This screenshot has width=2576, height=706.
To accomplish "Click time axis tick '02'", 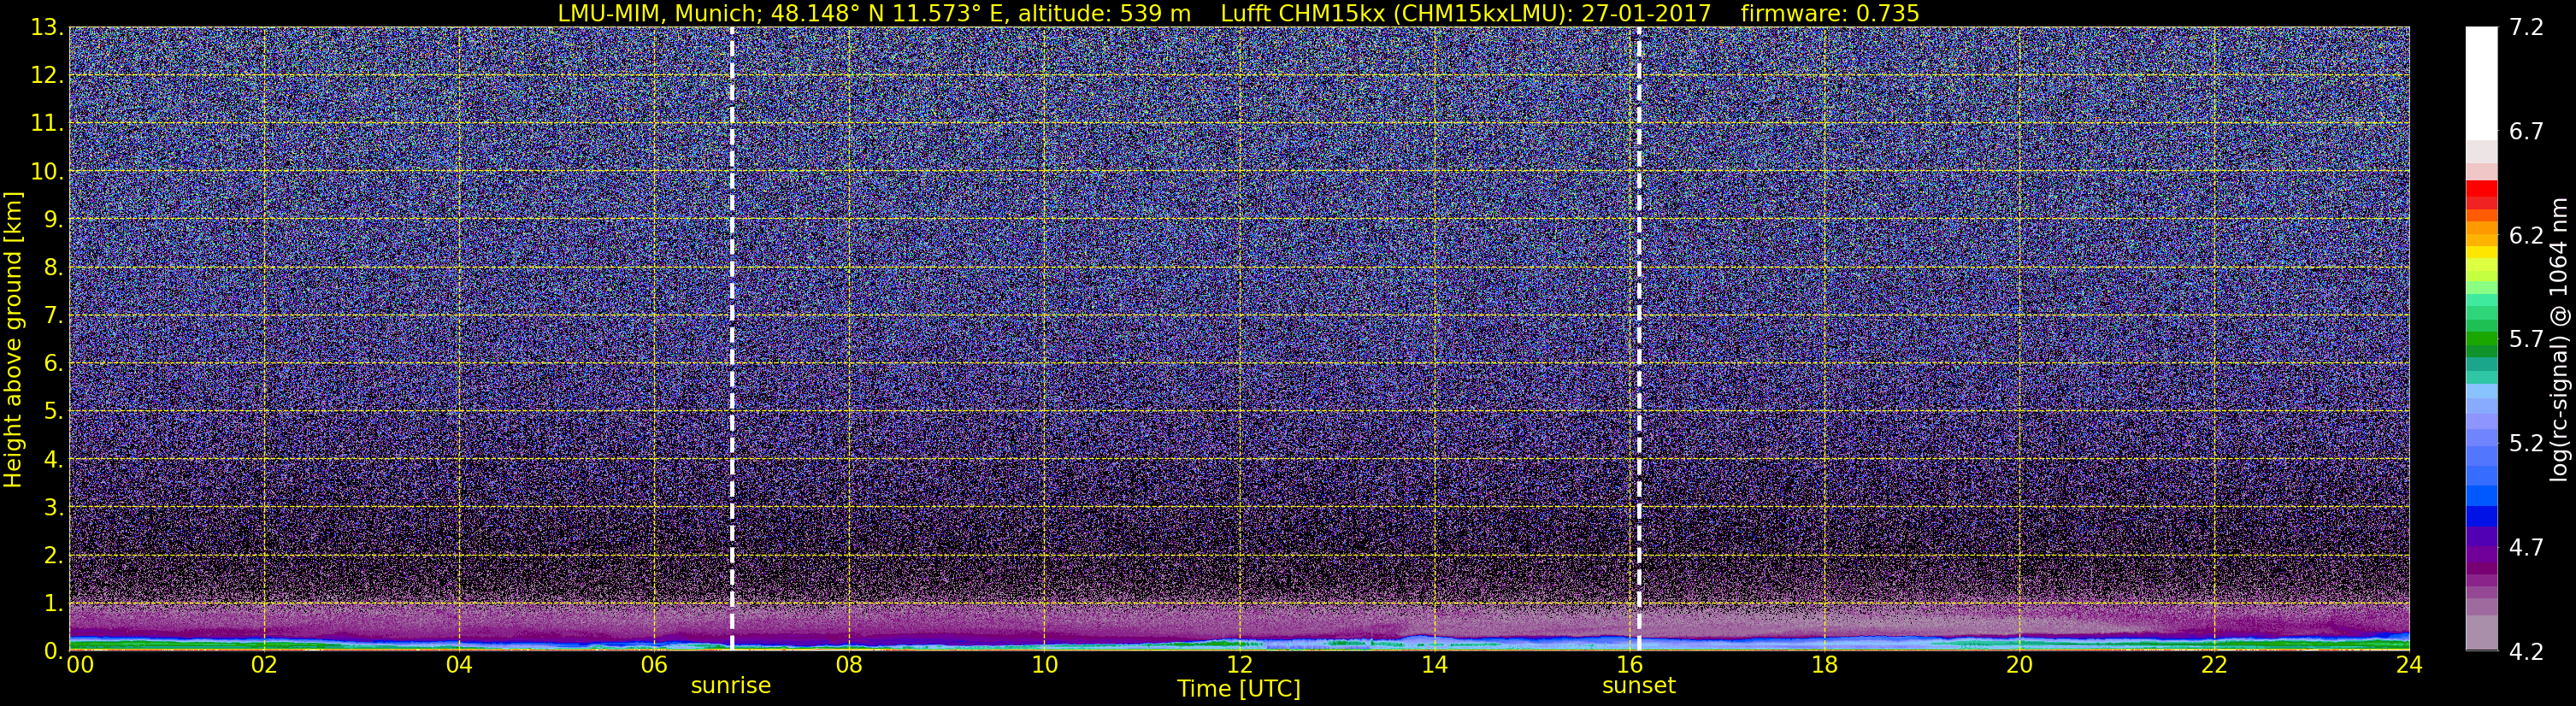I will click(264, 665).
